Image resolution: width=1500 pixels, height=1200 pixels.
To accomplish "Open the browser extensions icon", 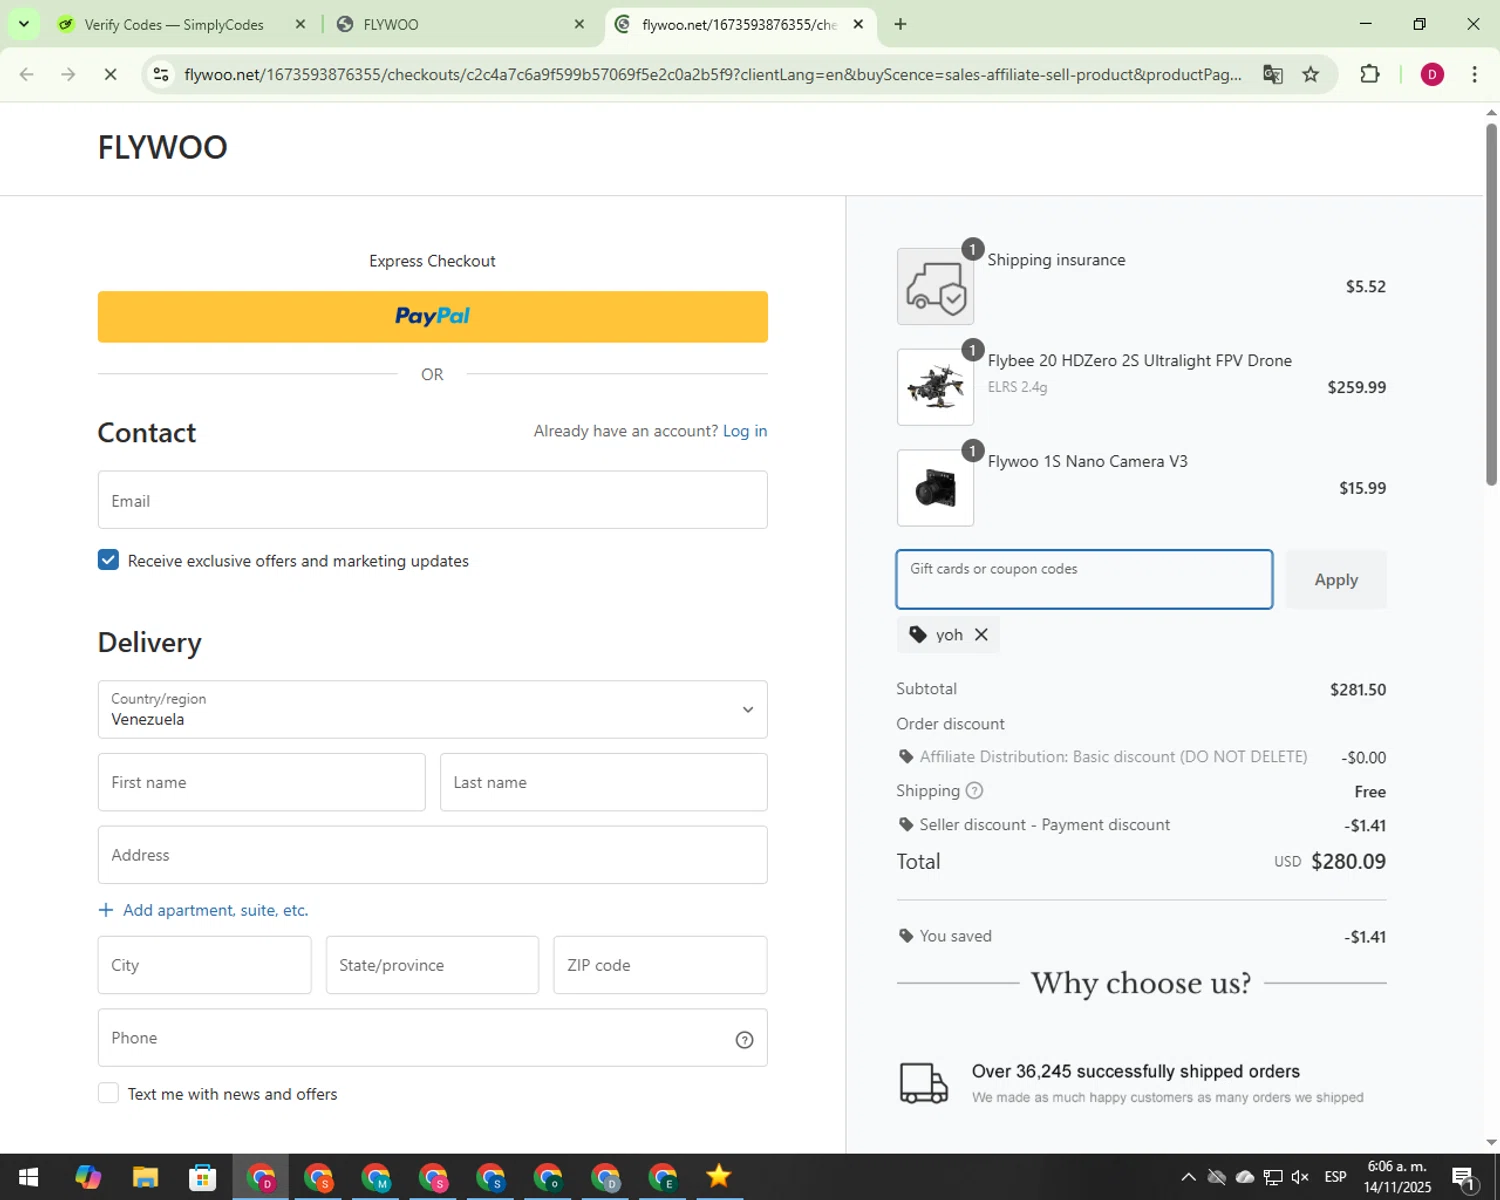I will pyautogui.click(x=1369, y=74).
